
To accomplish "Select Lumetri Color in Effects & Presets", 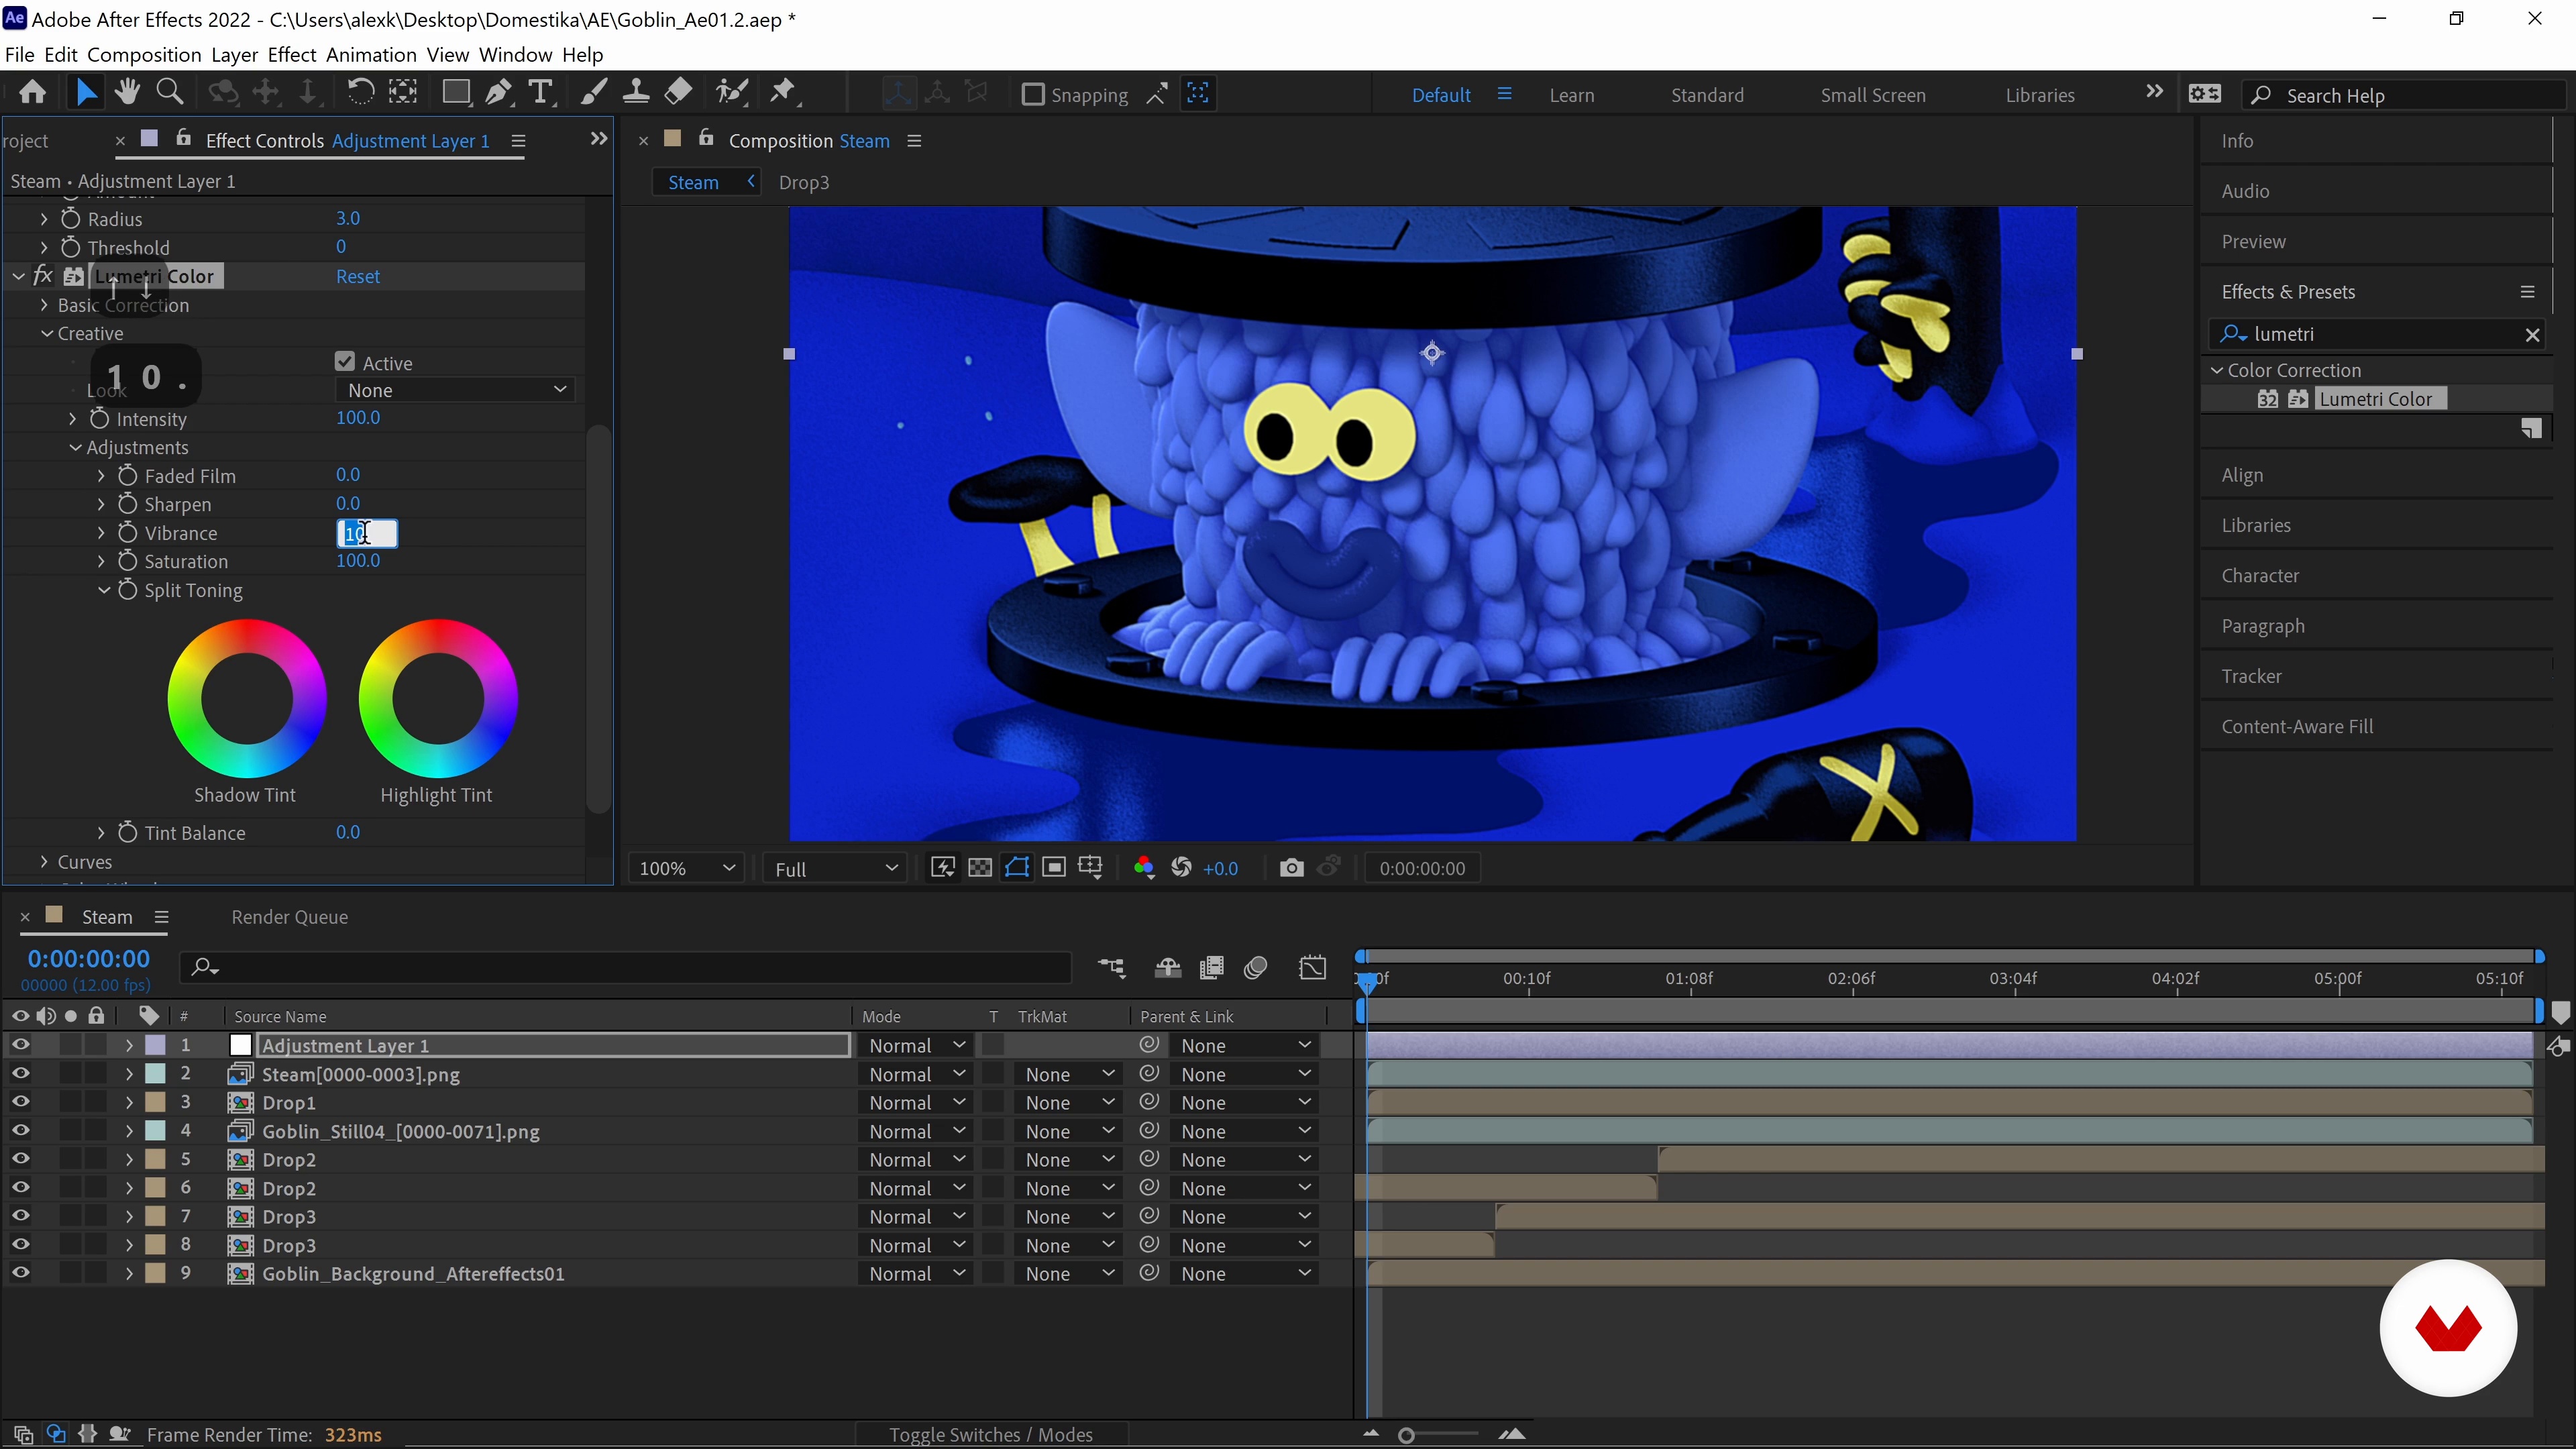I will coord(2375,398).
